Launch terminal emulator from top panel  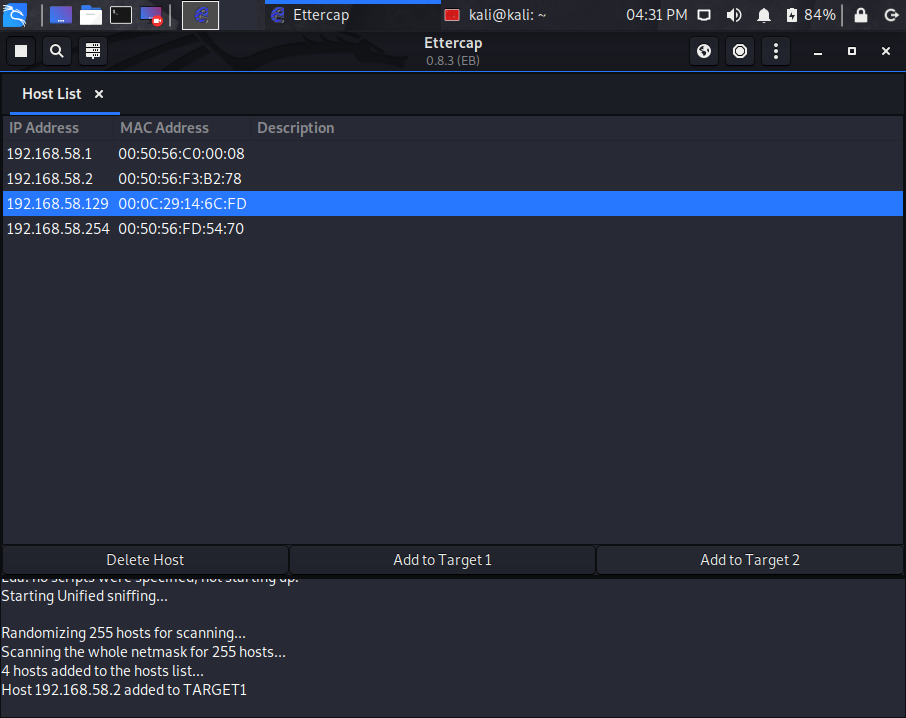point(121,15)
